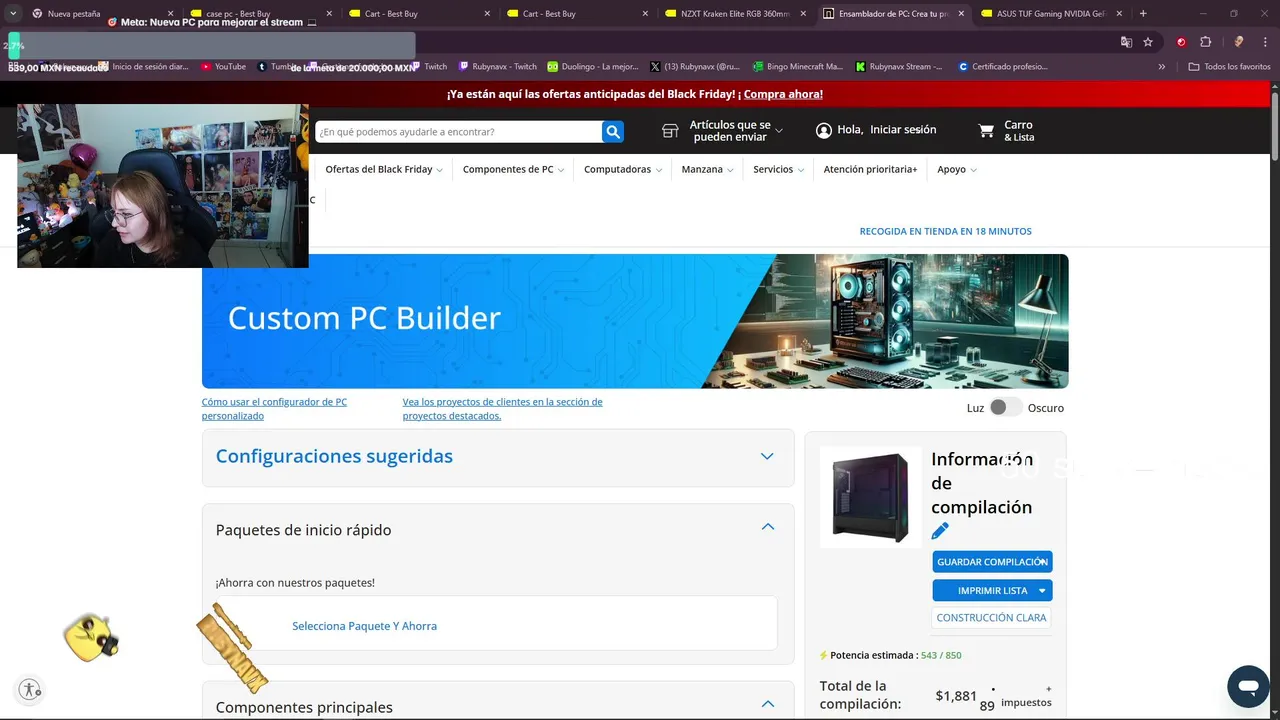Open the chat bubble widget
Image resolution: width=1280 pixels, height=720 pixels.
(x=1248, y=687)
